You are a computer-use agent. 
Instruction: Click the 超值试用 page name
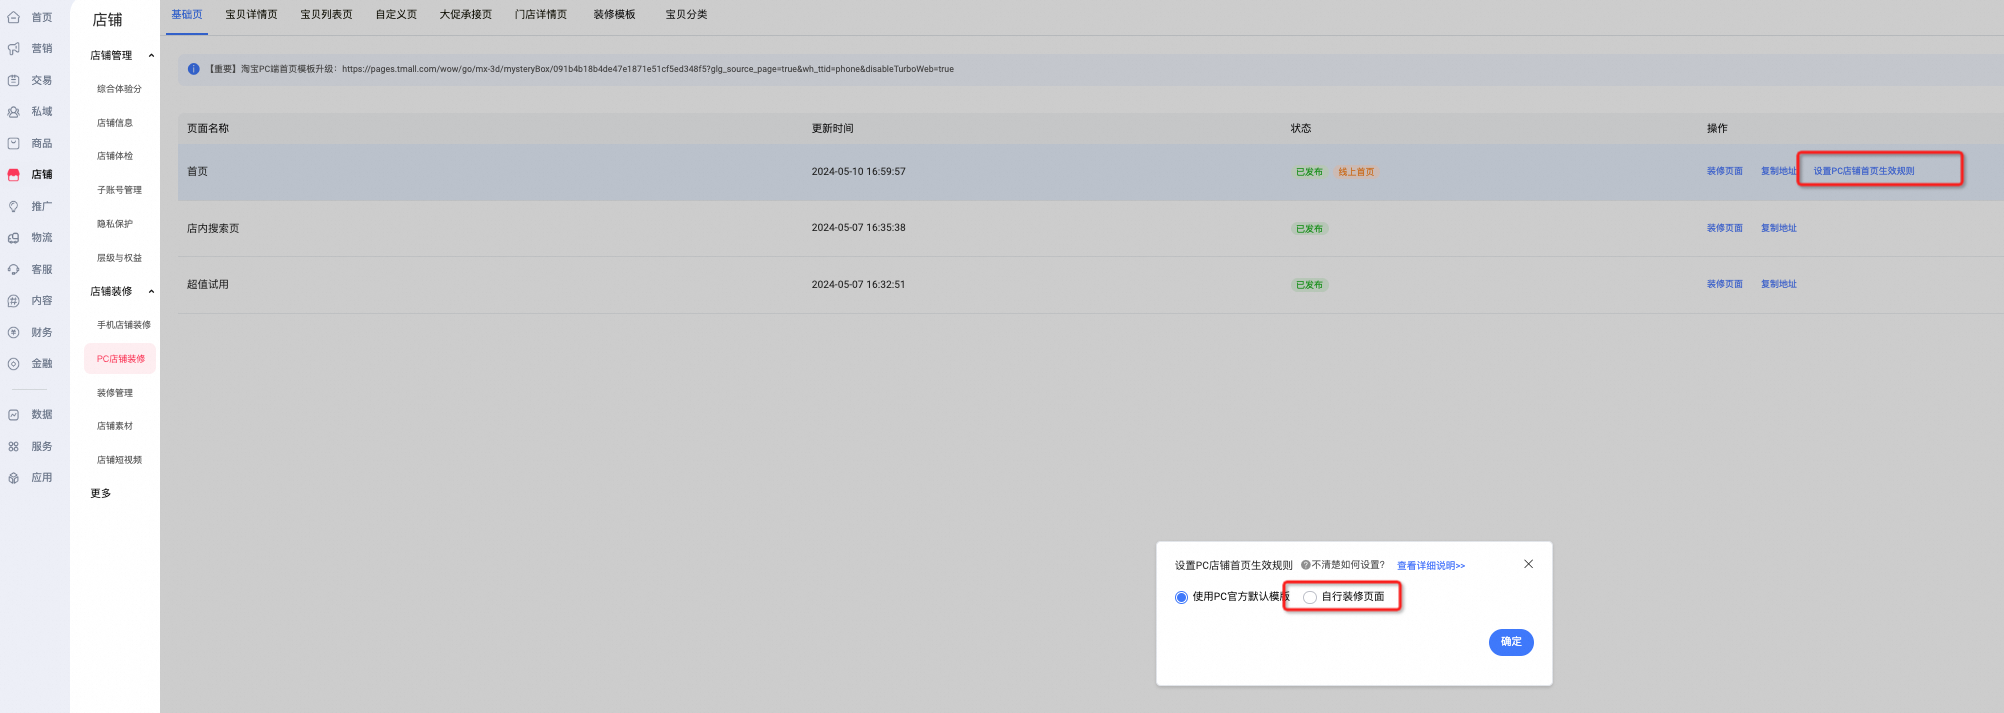pos(208,285)
